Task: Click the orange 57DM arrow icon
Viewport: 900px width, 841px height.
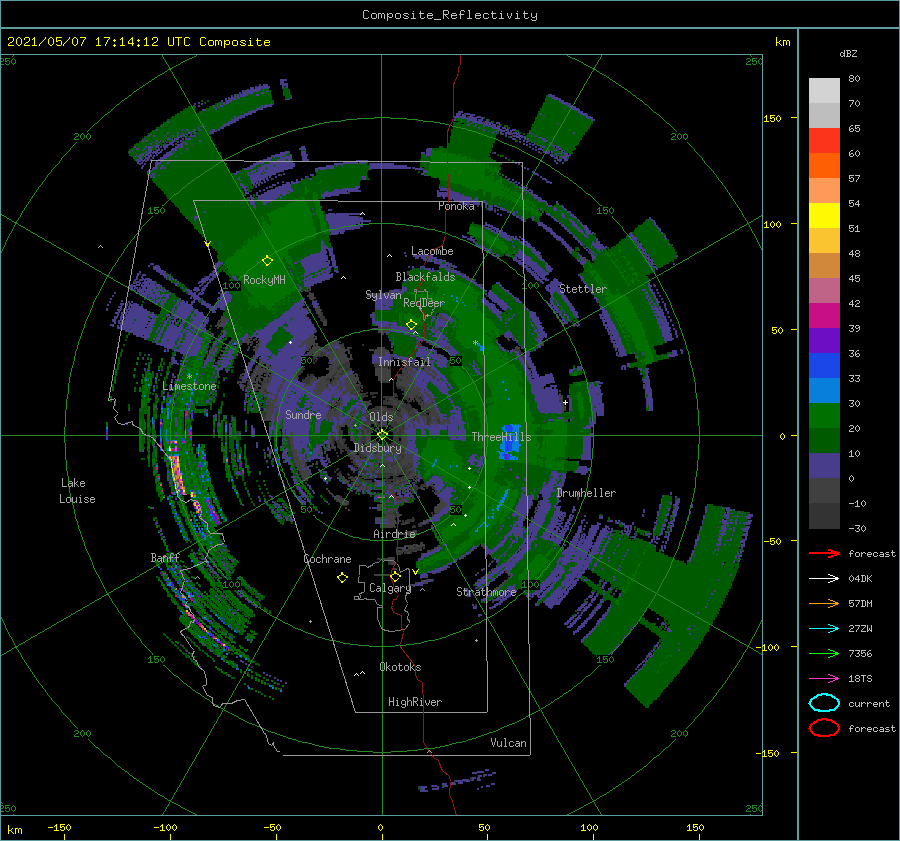Action: click(x=824, y=603)
